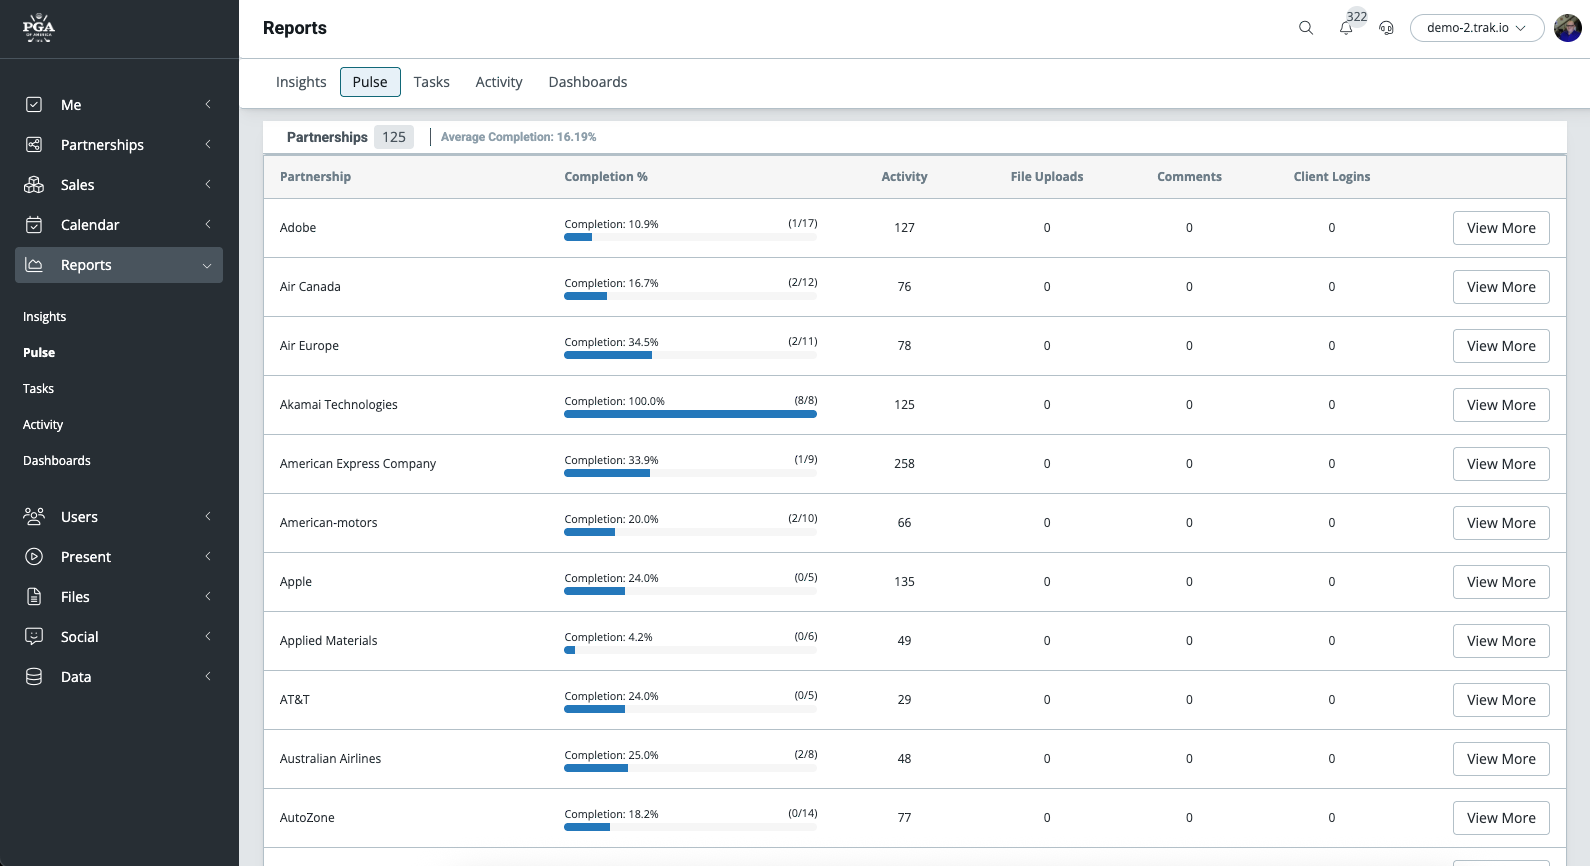Image resolution: width=1590 pixels, height=866 pixels.
Task: Sort by Activity column header
Action: [x=904, y=177]
